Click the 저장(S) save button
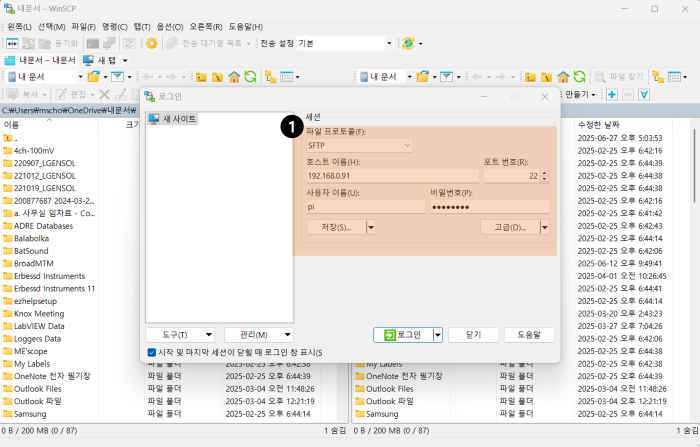700x447 pixels. 336,227
